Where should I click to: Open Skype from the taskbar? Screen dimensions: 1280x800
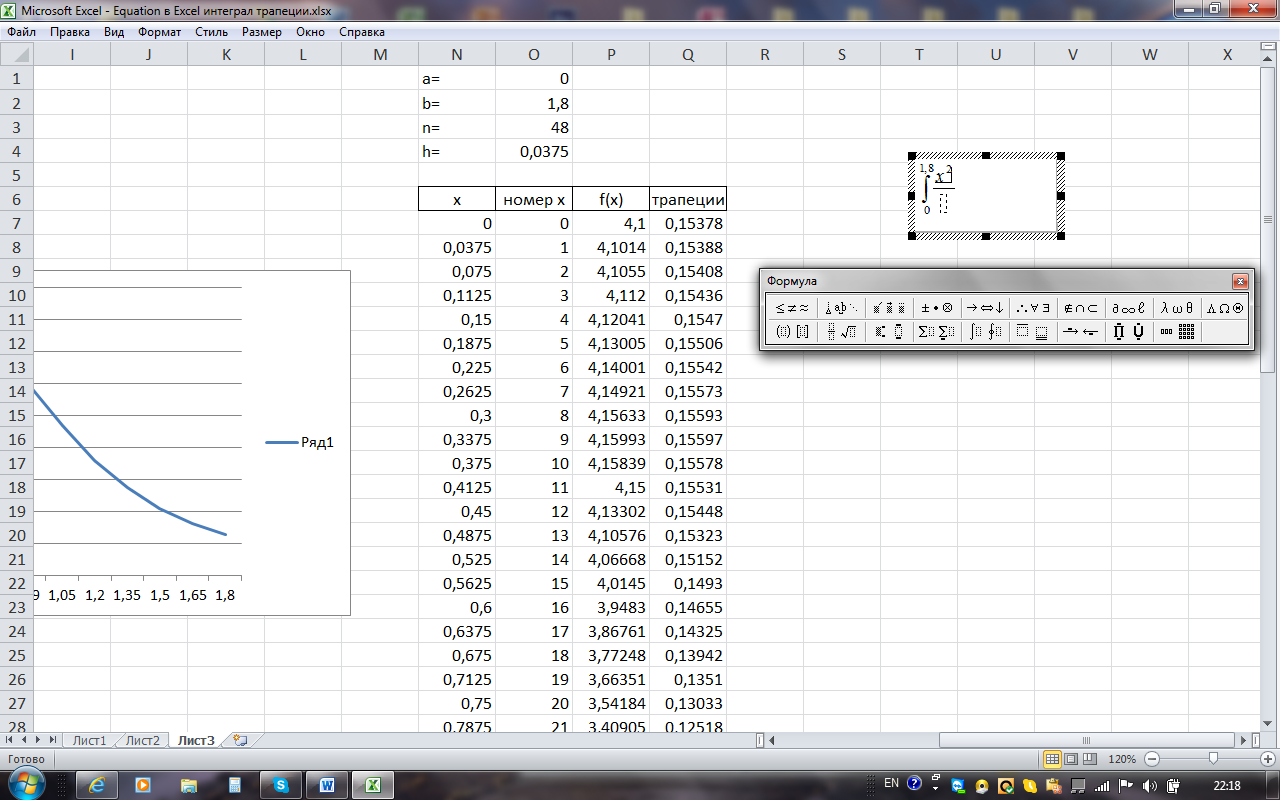pyautogui.click(x=280, y=785)
